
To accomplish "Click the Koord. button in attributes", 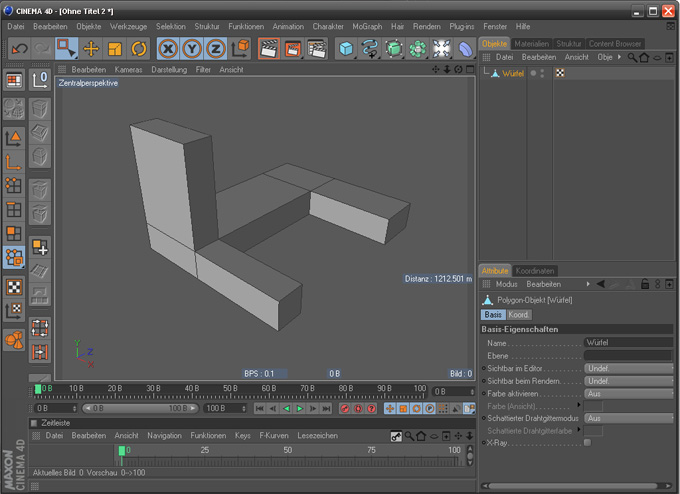I will click(x=519, y=315).
